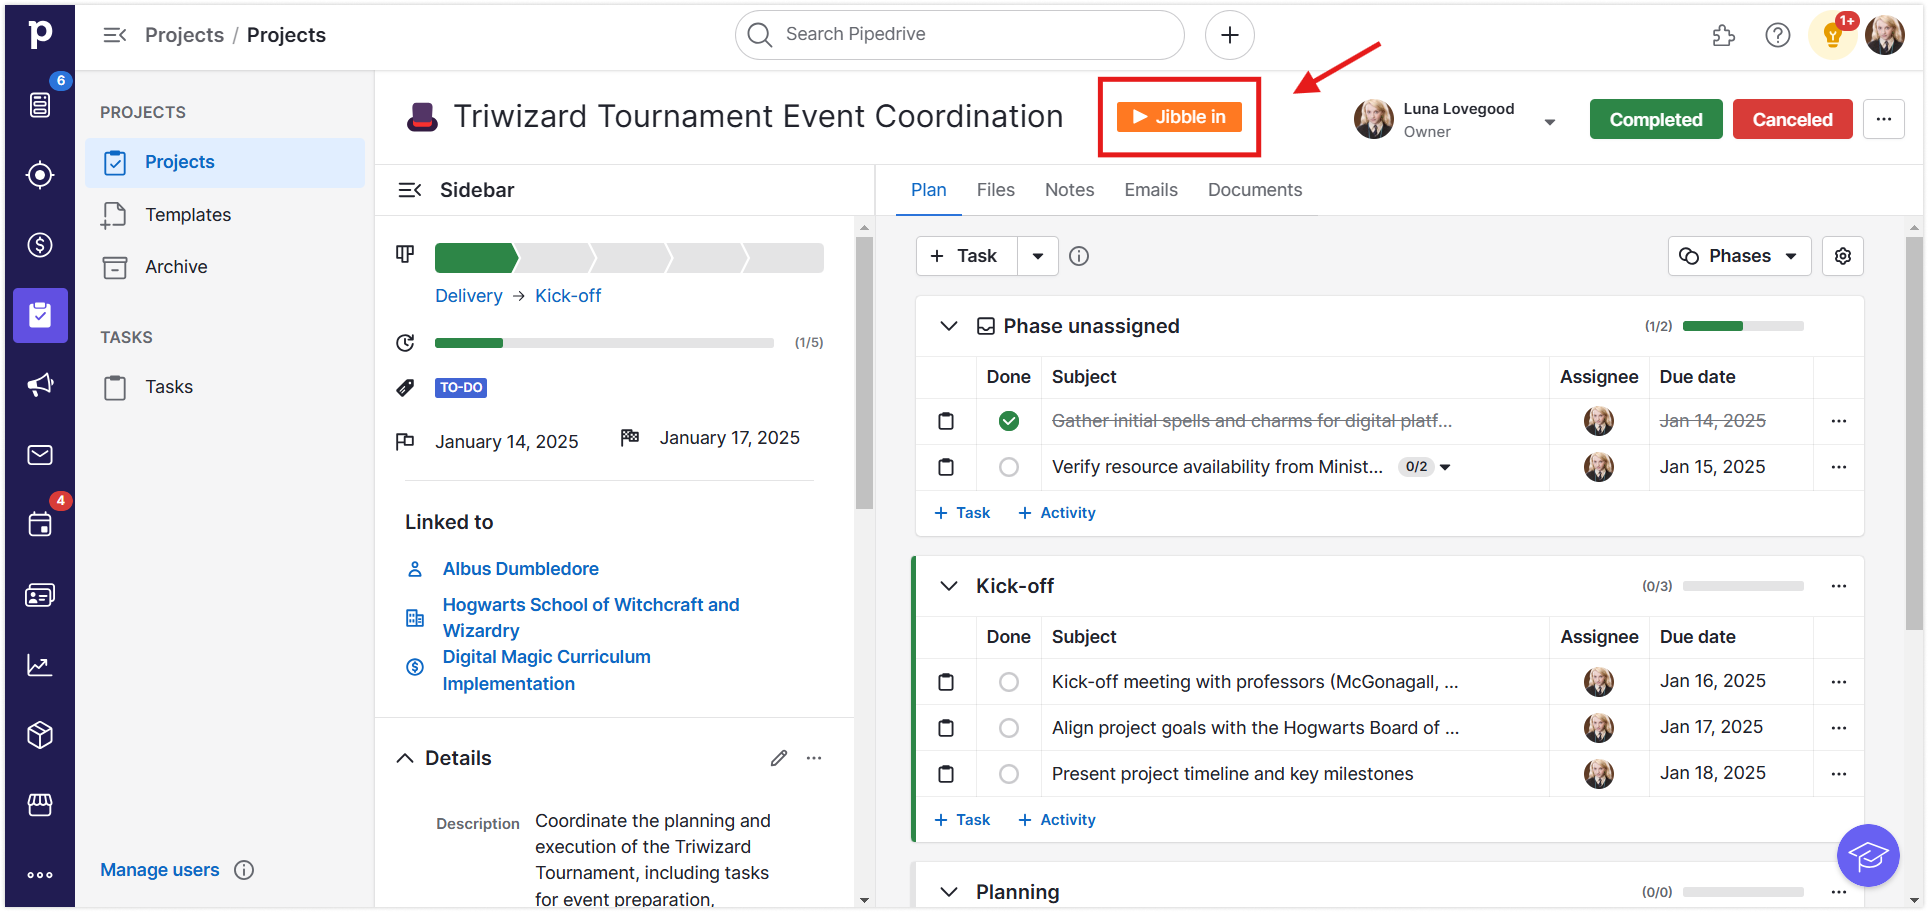Open Activities calendar icon with badge 4

pos(40,524)
